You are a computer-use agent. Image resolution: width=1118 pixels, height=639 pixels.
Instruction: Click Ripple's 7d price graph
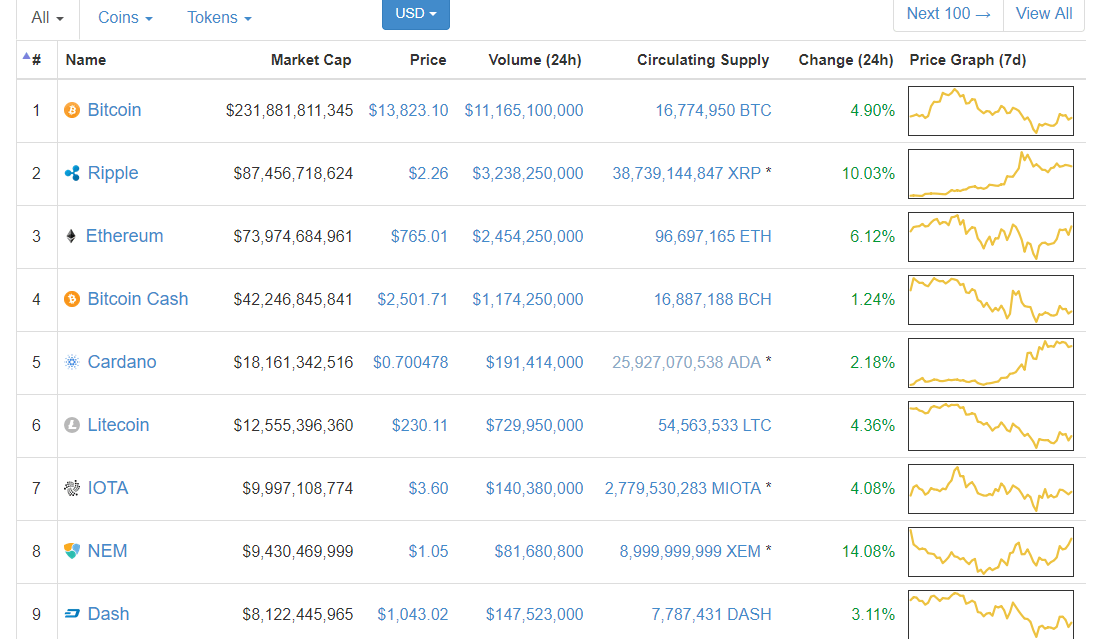coord(990,173)
